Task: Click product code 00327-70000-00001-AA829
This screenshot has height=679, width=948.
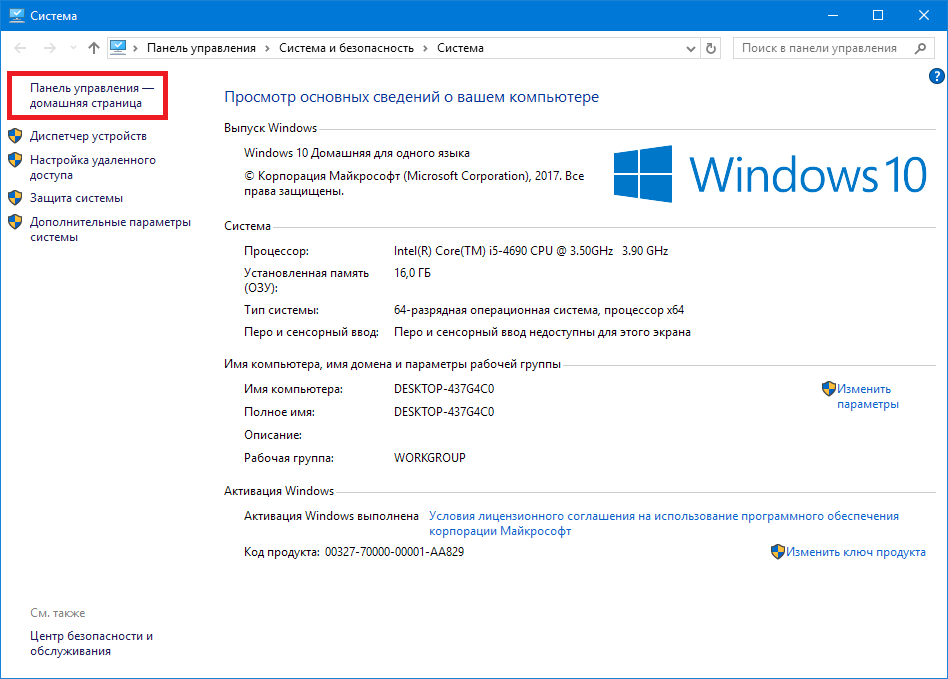Action: pyautogui.click(x=394, y=551)
